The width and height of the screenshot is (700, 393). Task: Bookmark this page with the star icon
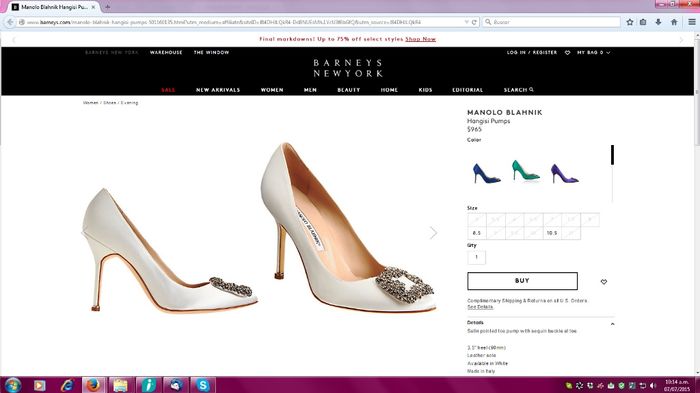coord(629,22)
